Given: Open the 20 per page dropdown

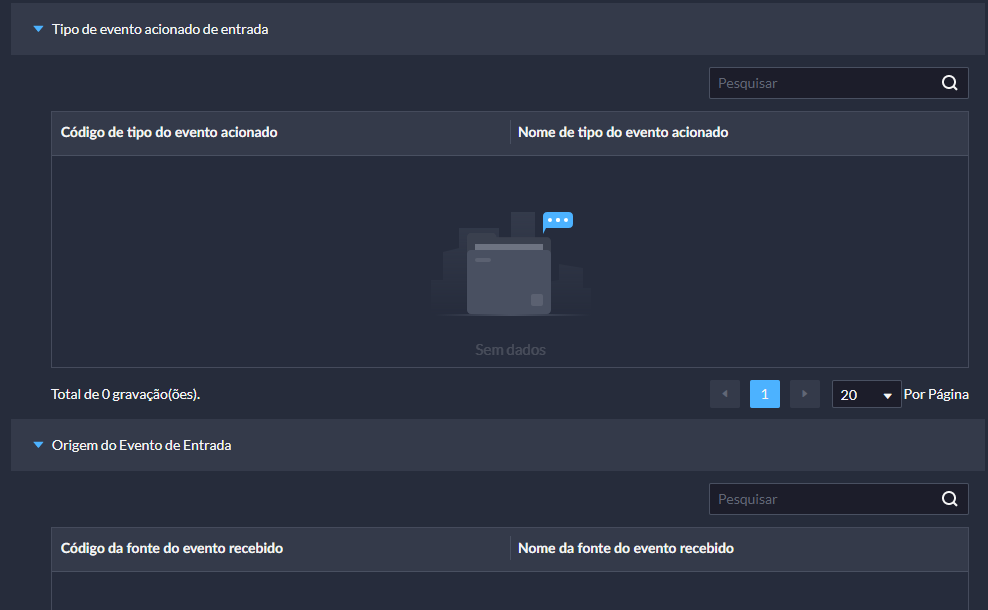Looking at the screenshot, I should [866, 394].
